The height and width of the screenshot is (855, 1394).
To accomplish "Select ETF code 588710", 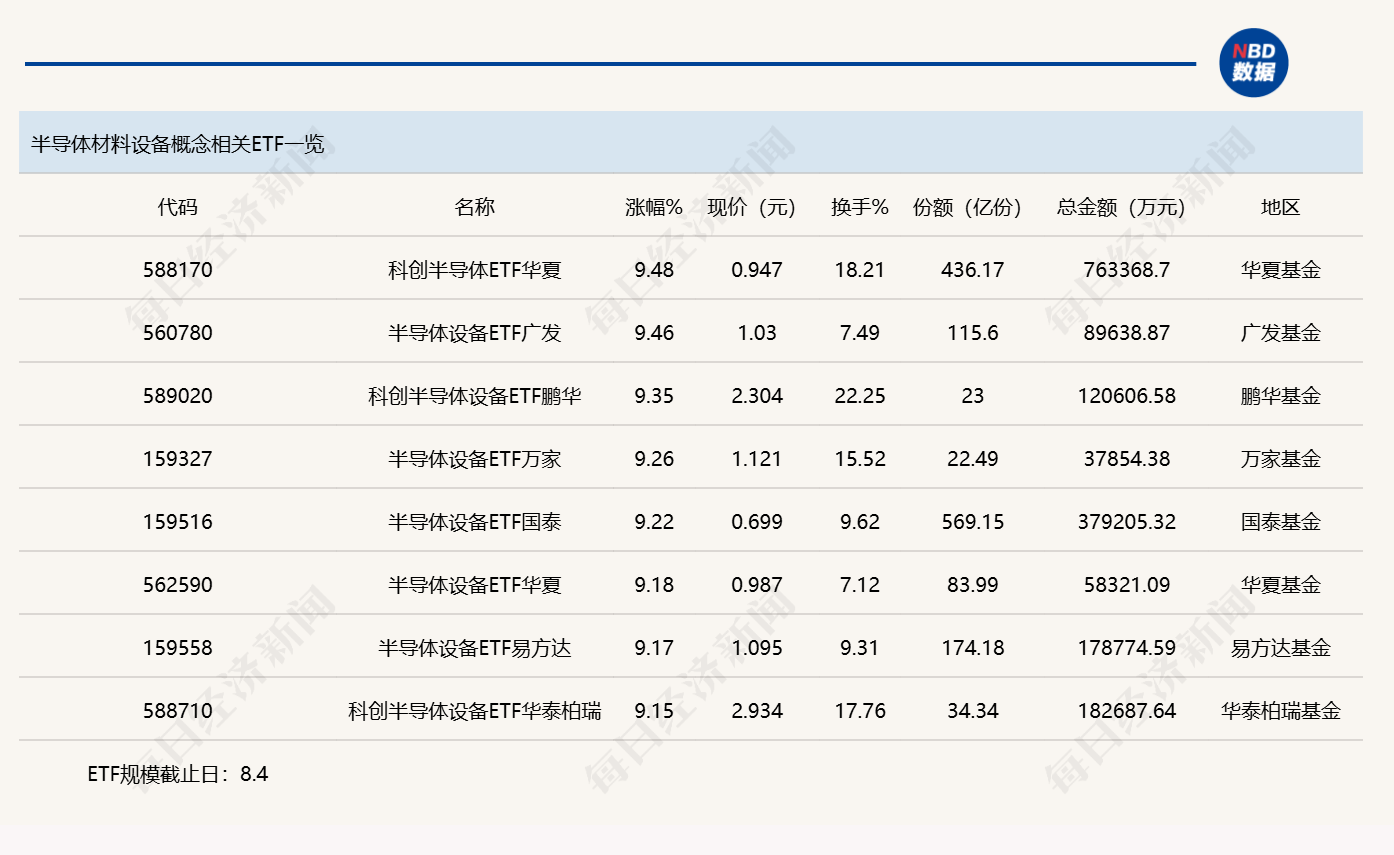I will click(178, 711).
